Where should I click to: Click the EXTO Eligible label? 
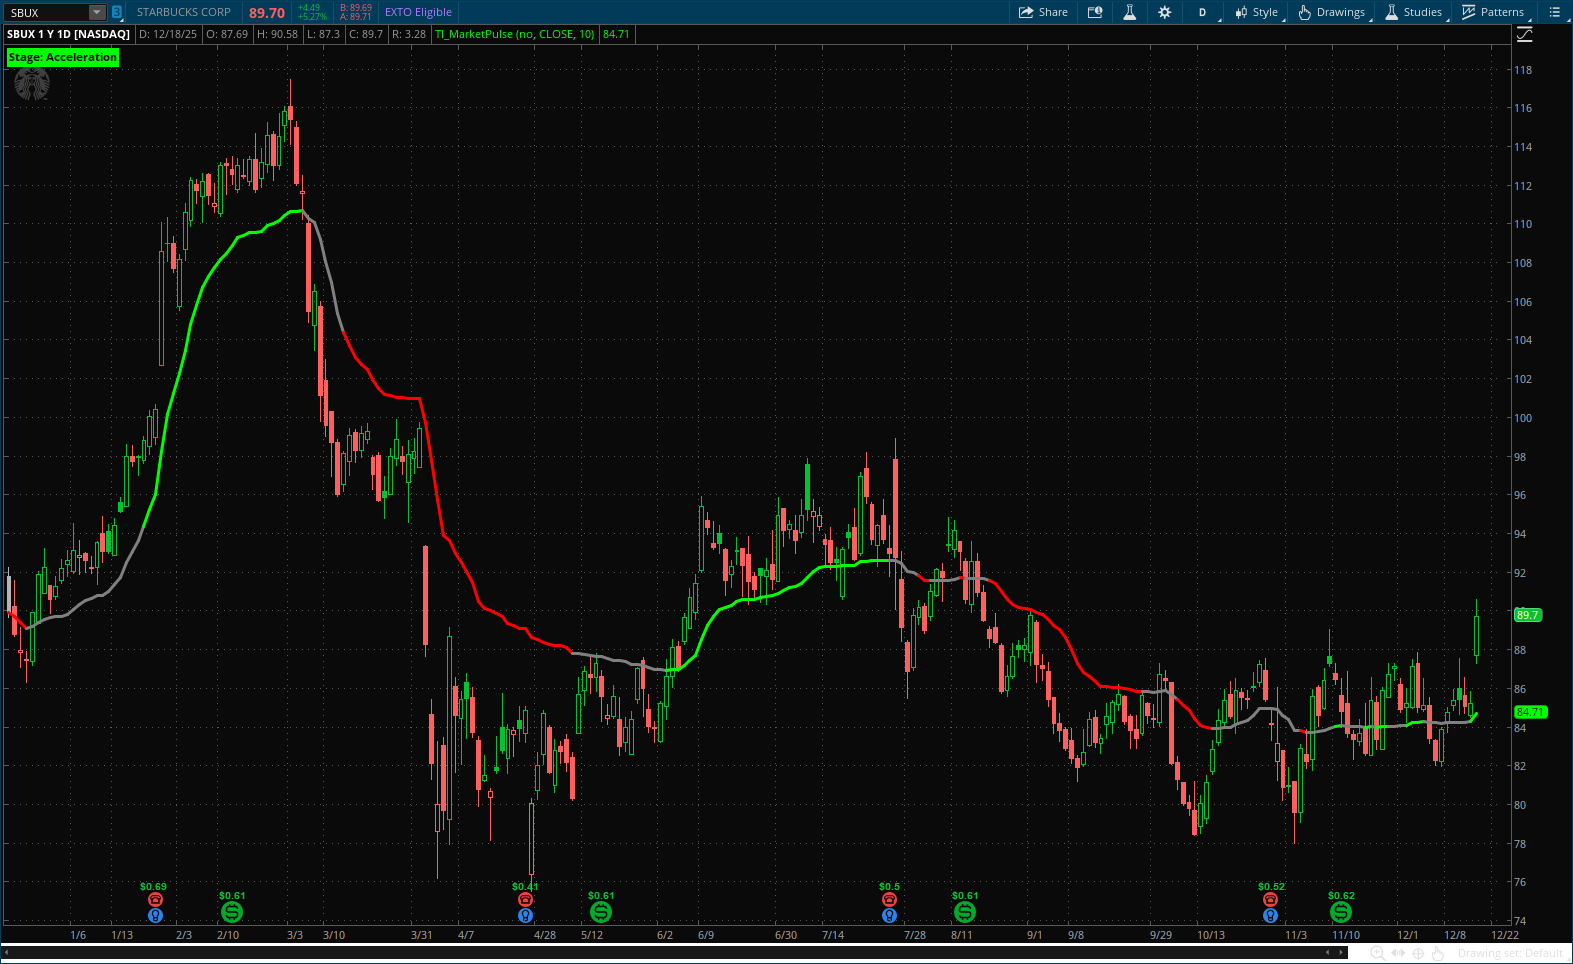(x=418, y=12)
